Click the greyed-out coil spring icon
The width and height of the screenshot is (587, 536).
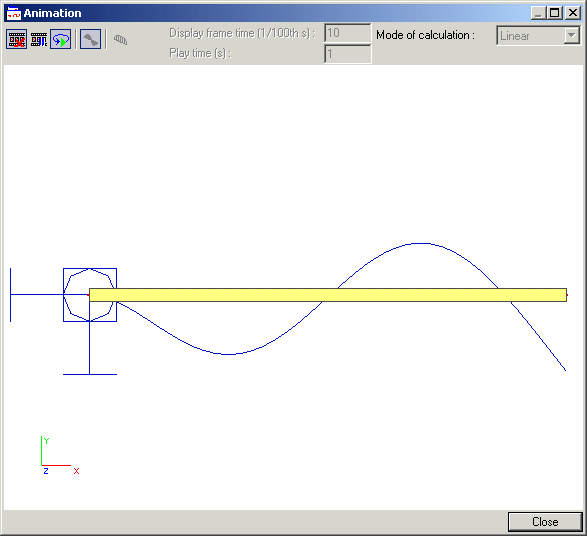[x=121, y=40]
